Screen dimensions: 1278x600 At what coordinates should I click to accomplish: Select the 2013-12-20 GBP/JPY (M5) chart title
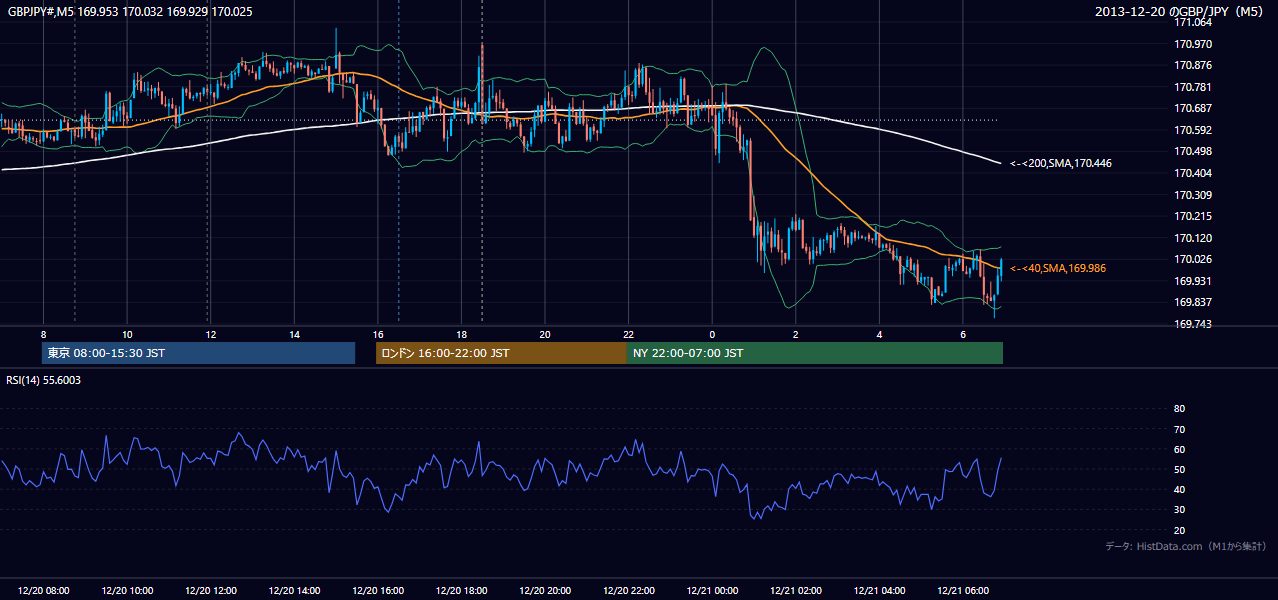point(1181,12)
